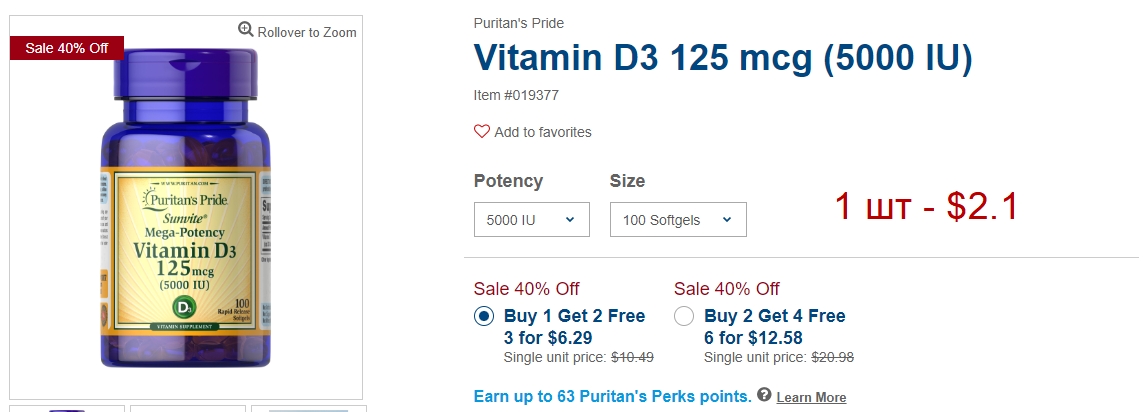The height and width of the screenshot is (412, 1146).
Task: Click the 3 for $6.29 price label
Action: click(x=547, y=338)
